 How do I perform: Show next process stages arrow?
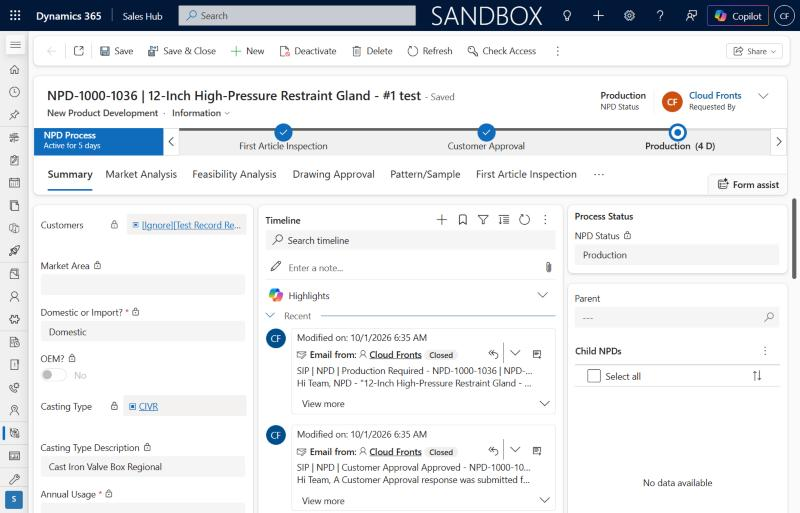click(779, 141)
